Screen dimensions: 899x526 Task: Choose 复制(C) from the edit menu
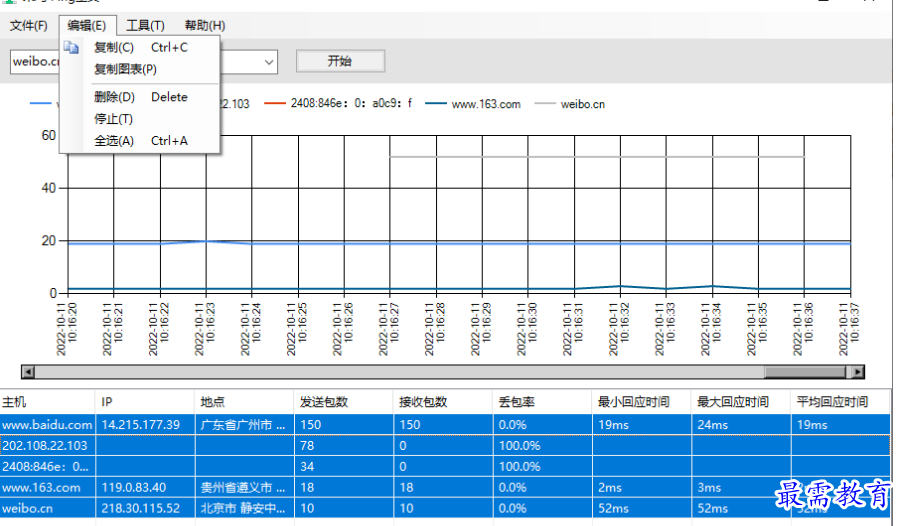pos(140,48)
